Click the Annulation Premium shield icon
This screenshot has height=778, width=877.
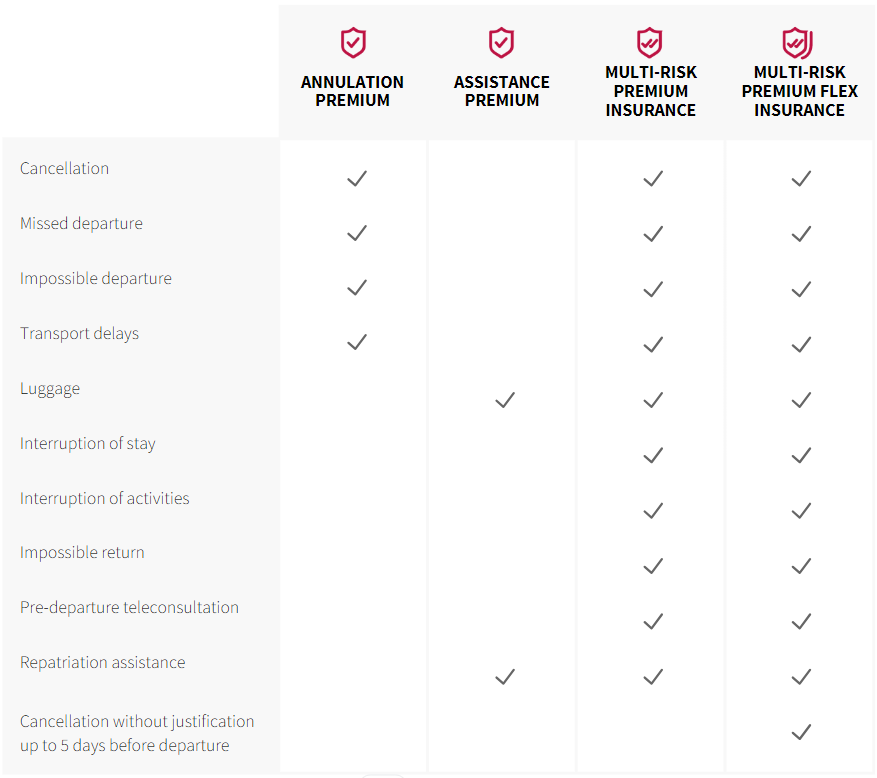pos(353,43)
